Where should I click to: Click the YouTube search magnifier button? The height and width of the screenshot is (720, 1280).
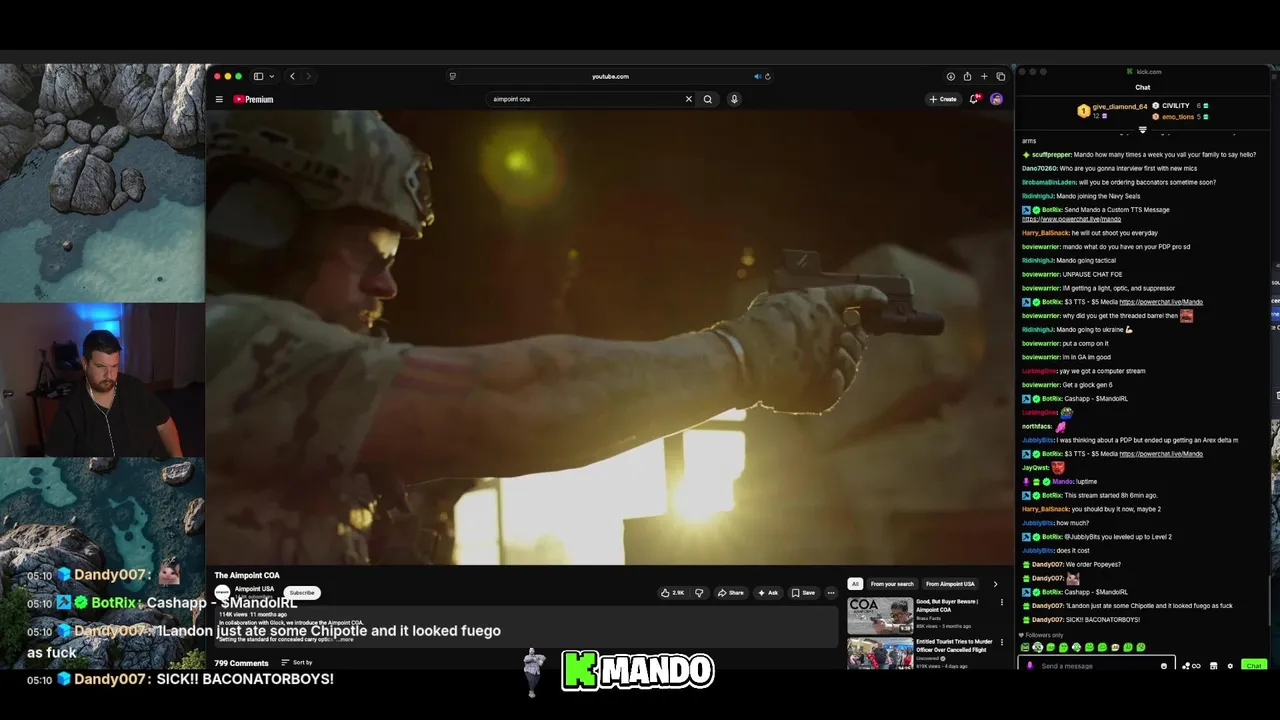[707, 99]
